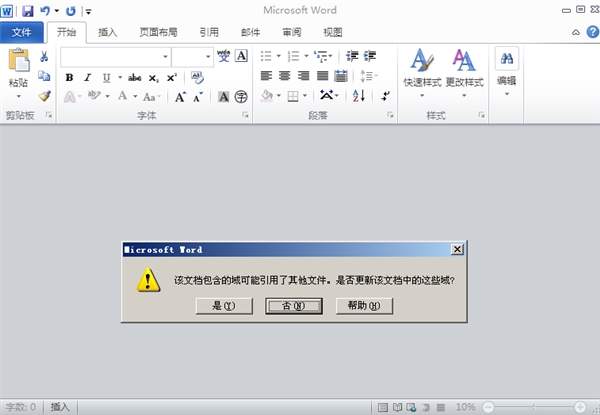This screenshot has height=415, width=600.
Task: Switch to the Page Layout (页面布局) tab
Action: point(158,33)
